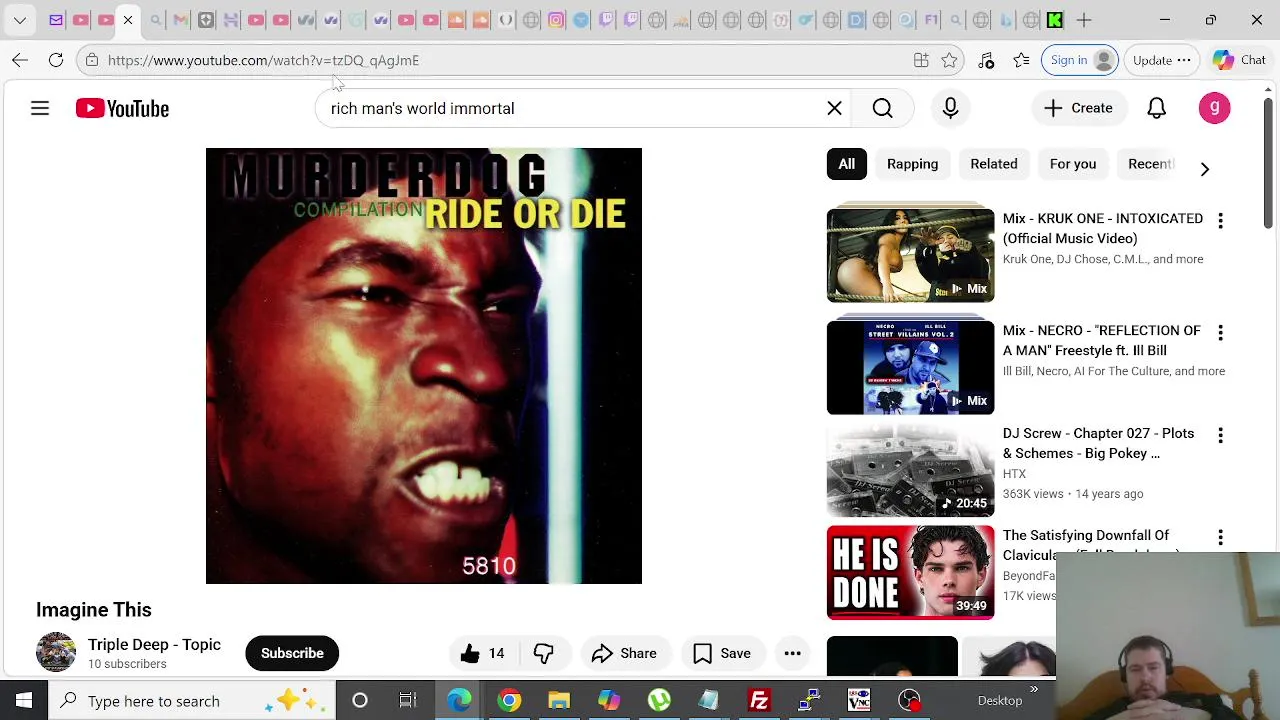Select the For you filter chip
Viewport: 1280px width, 720px height.
pyautogui.click(x=1072, y=164)
